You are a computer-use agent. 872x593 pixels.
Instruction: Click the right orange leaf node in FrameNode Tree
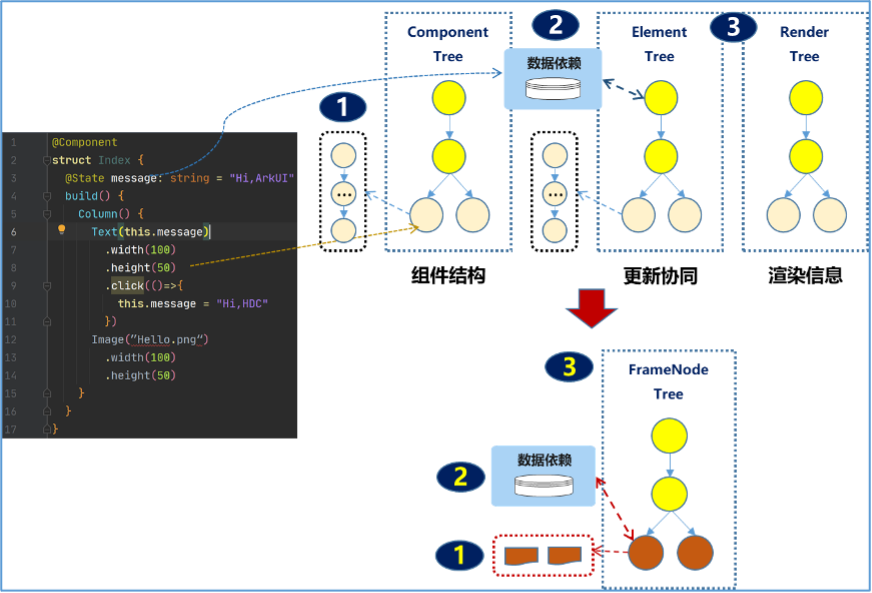tap(695, 553)
